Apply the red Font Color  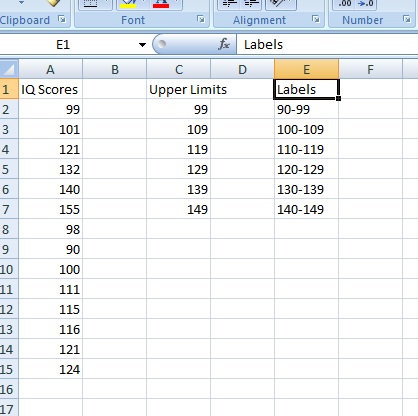(161, 4)
